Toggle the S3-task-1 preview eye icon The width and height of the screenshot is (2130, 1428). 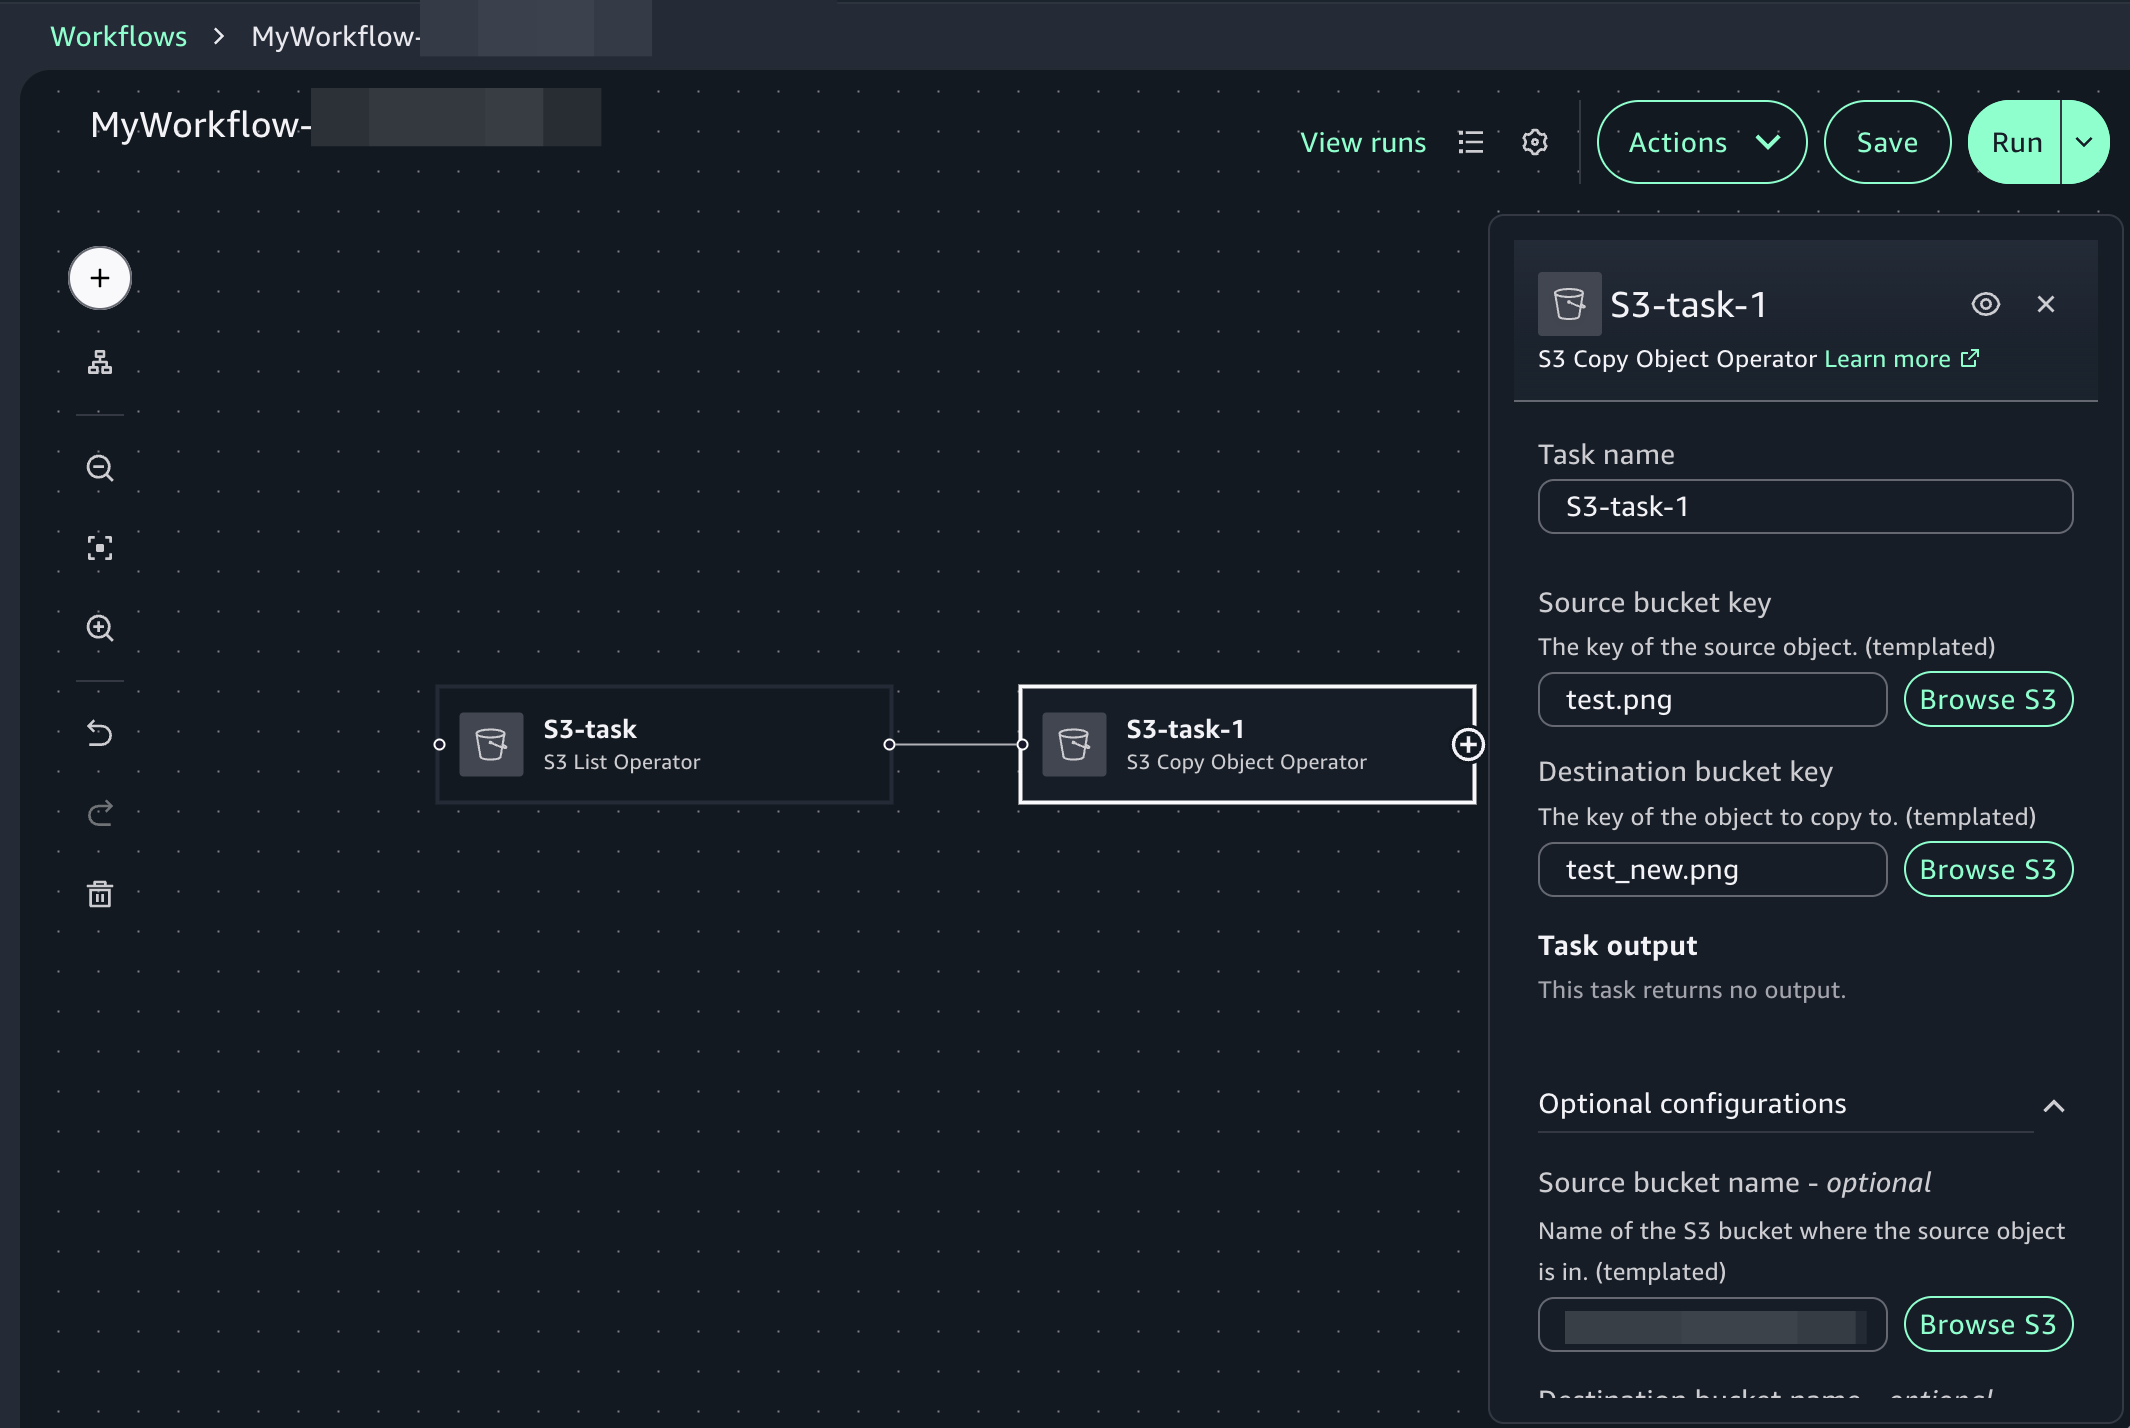click(1986, 303)
